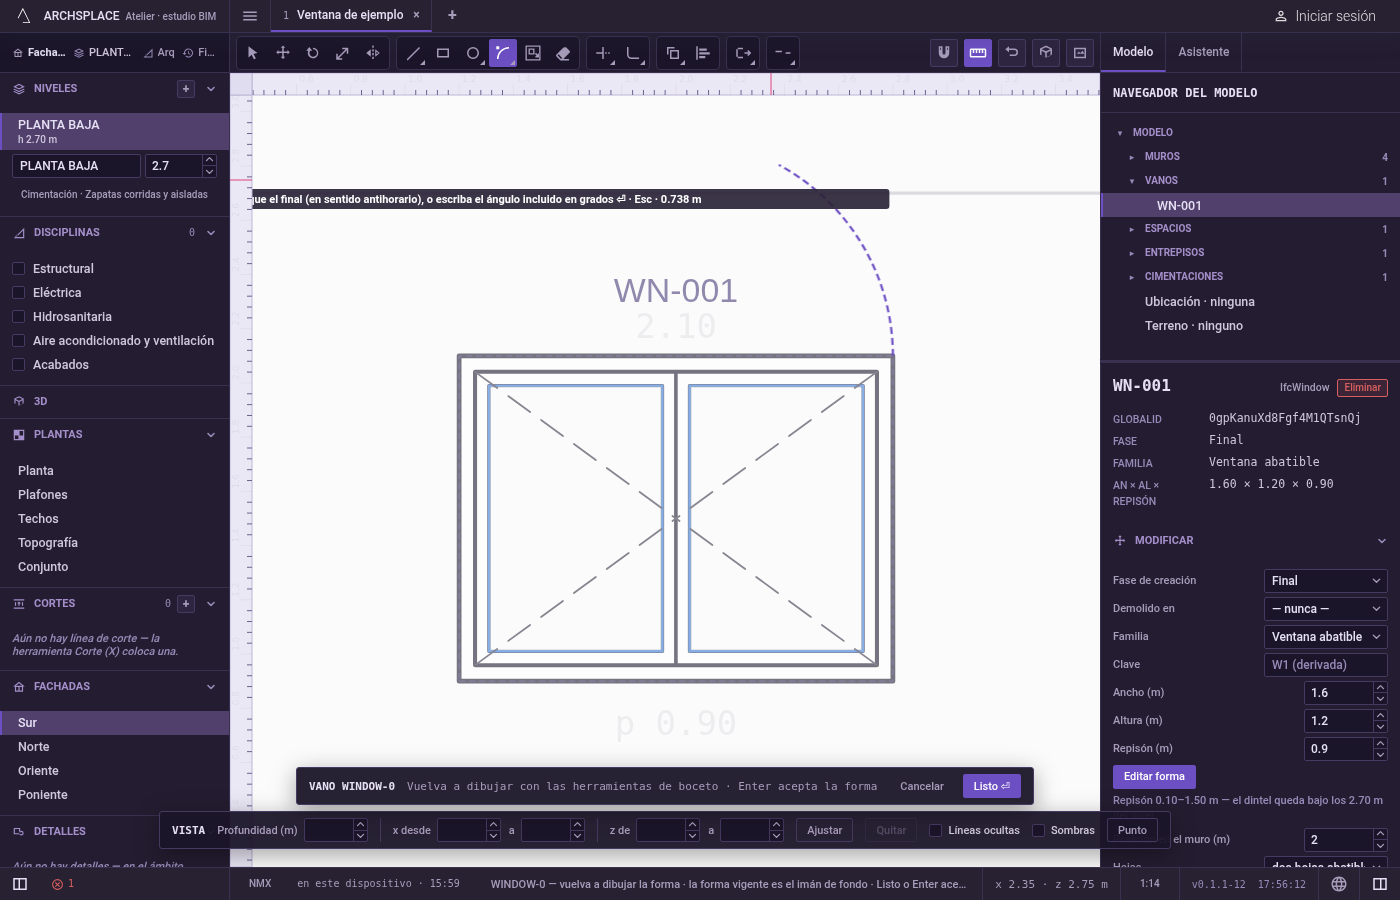Enable the Hidrosanitaria discipline checkbox
This screenshot has width=1400, height=900.
18,317
